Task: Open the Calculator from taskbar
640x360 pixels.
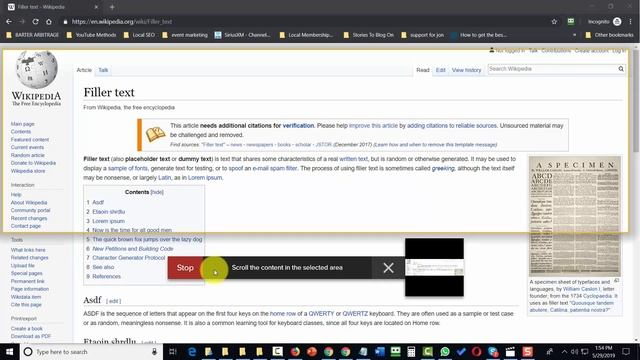Action: [411, 352]
